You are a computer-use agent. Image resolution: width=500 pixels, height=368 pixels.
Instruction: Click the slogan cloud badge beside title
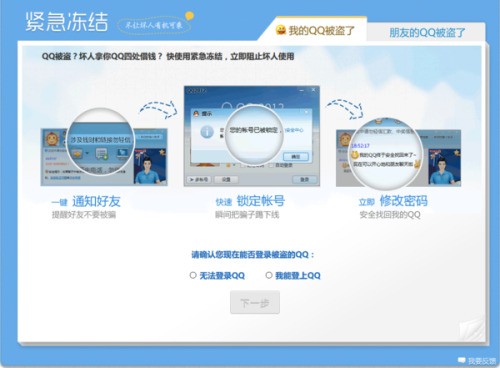coord(155,24)
